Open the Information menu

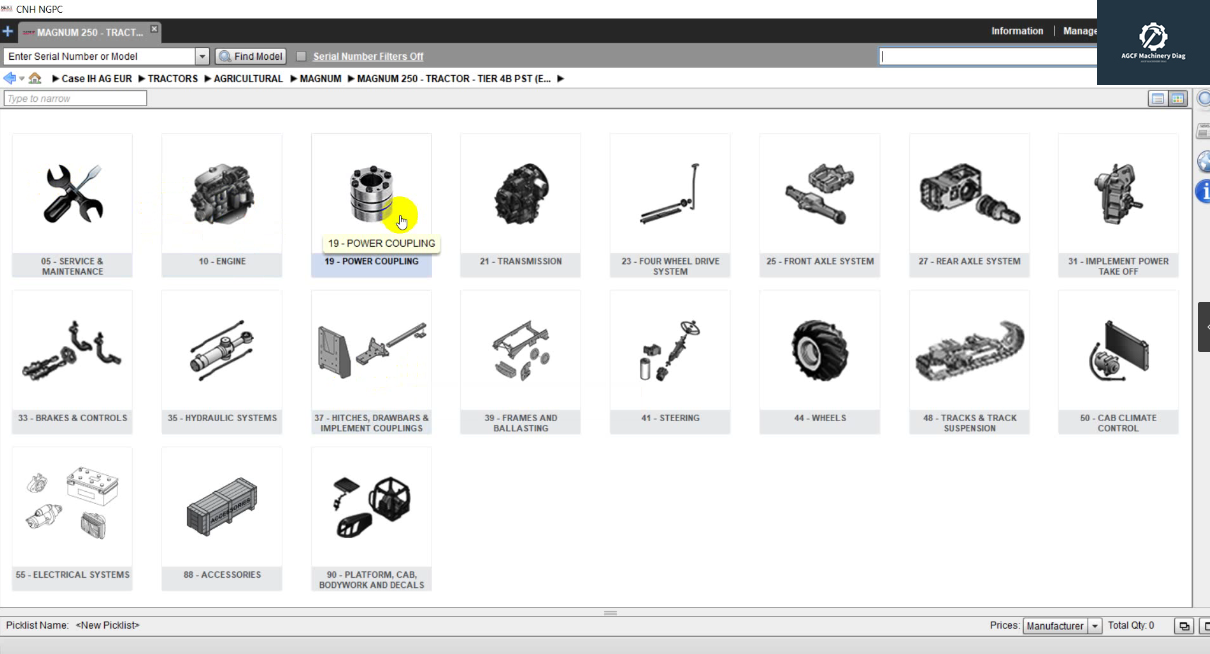click(x=1017, y=31)
